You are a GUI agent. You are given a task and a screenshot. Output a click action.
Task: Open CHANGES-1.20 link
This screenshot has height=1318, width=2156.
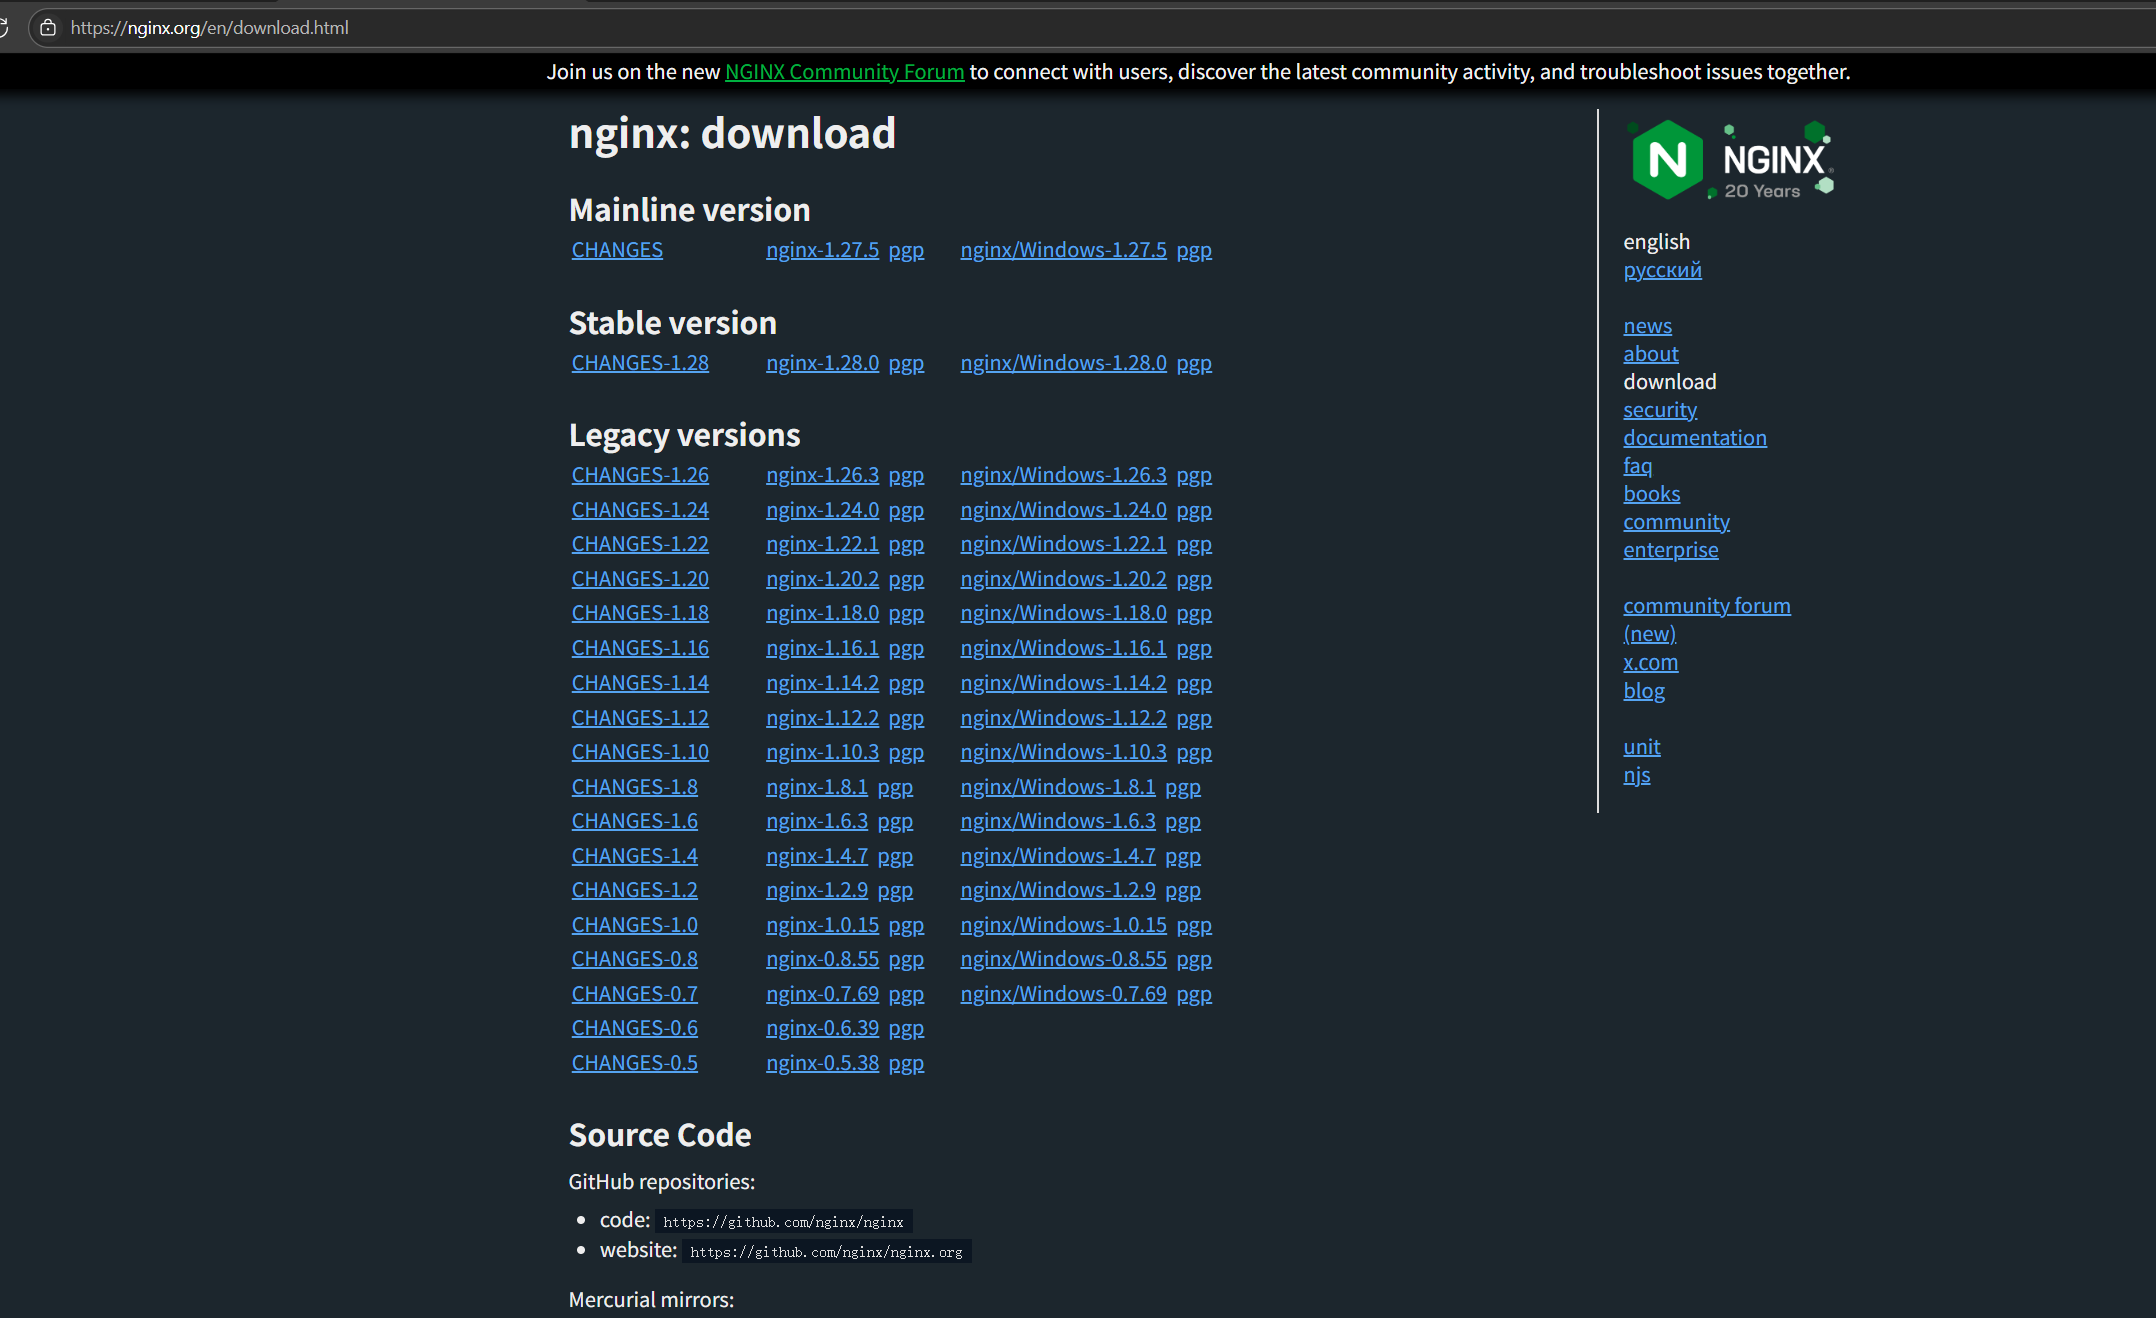640,579
